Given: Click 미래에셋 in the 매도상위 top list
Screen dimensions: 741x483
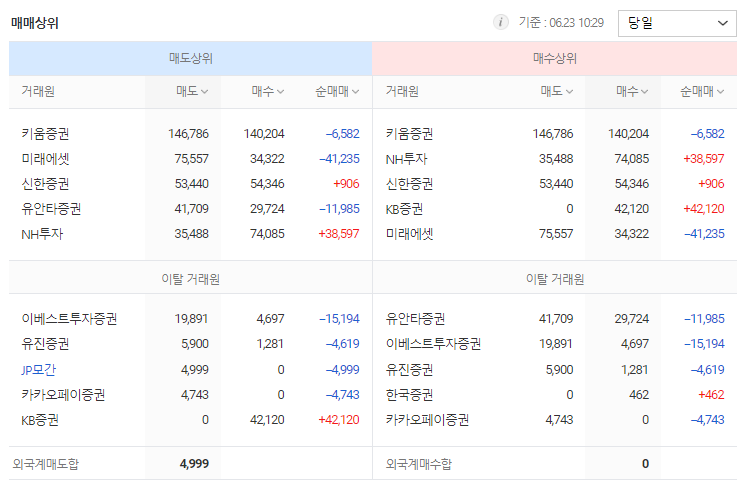Looking at the screenshot, I should [x=45, y=159].
